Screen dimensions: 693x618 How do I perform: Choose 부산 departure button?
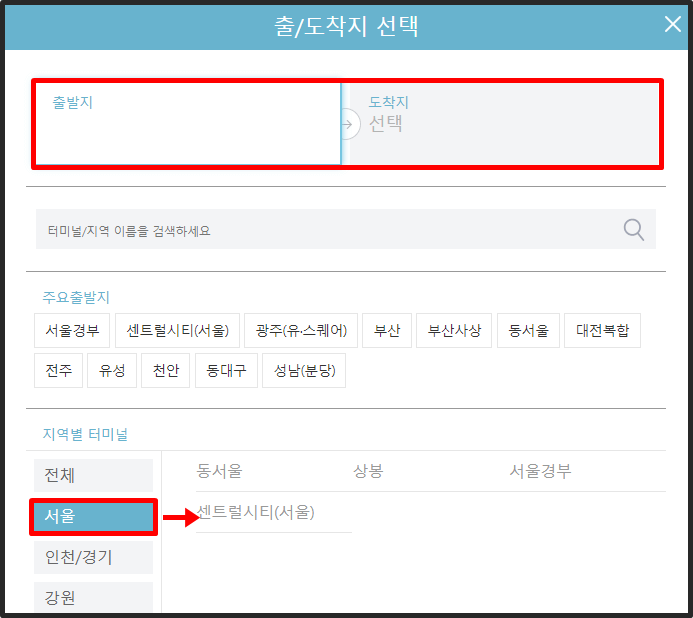[x=387, y=331]
